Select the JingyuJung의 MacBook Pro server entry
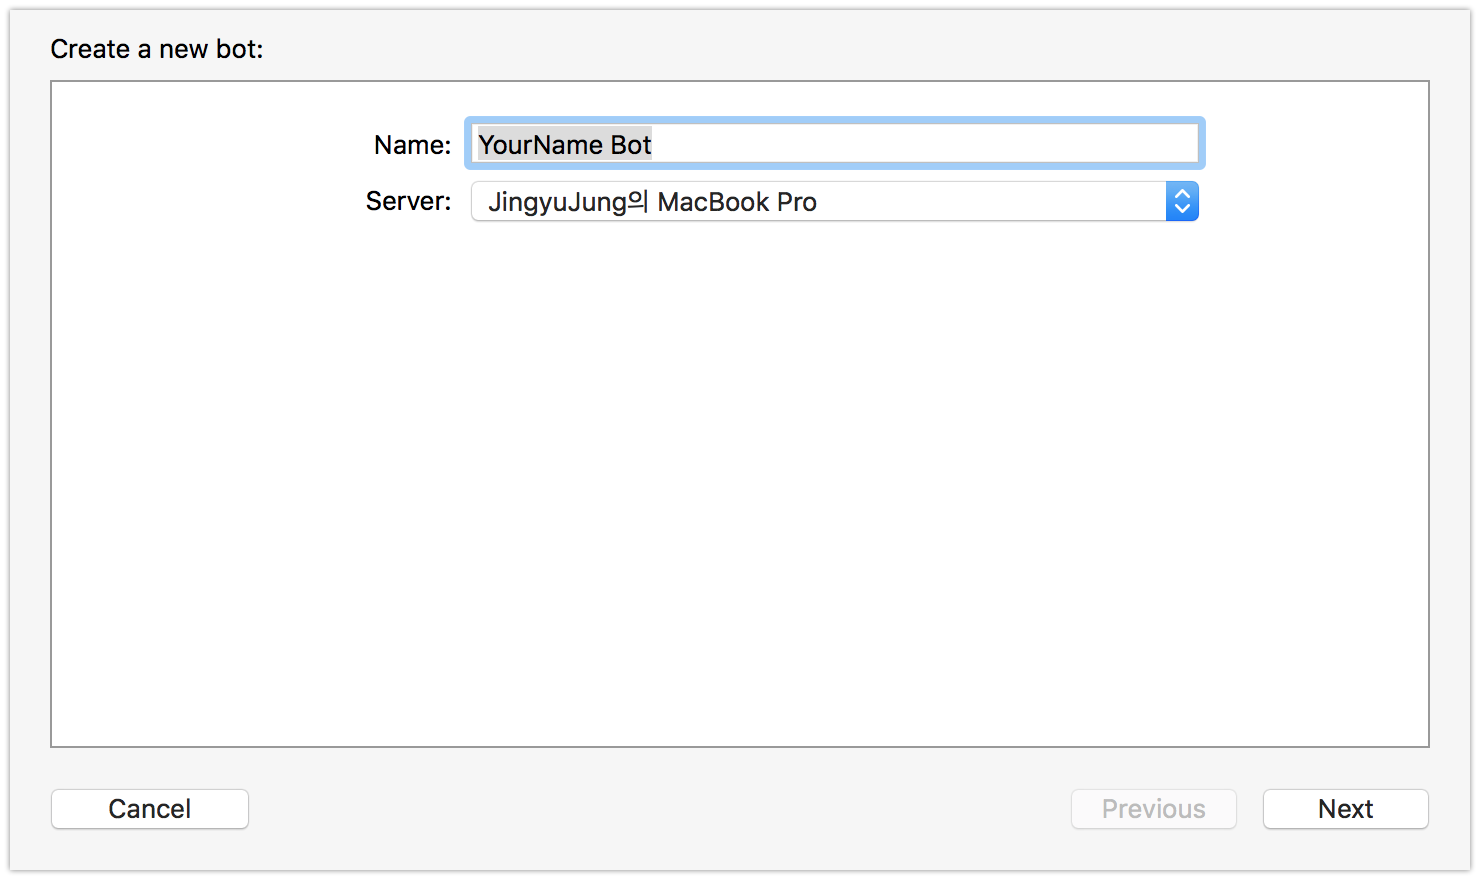The height and width of the screenshot is (880, 1480). pyautogui.click(x=652, y=202)
